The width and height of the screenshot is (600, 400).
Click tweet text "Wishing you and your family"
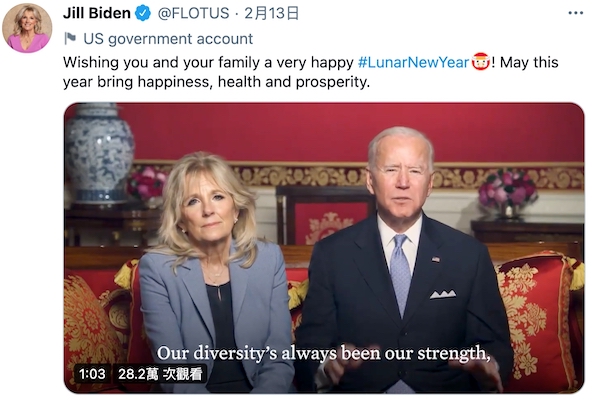160,62
